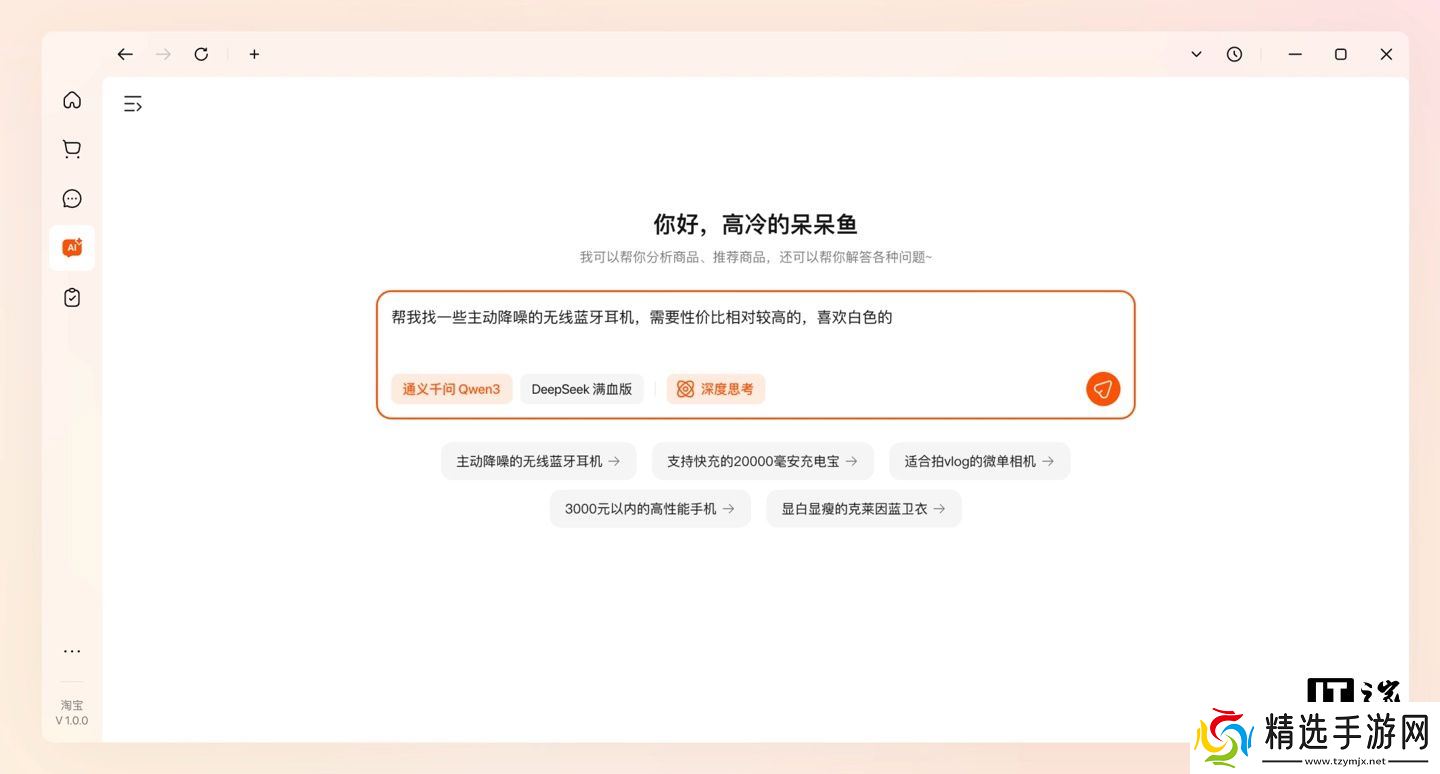Select the AI assistant sidebar icon

click(x=72, y=248)
